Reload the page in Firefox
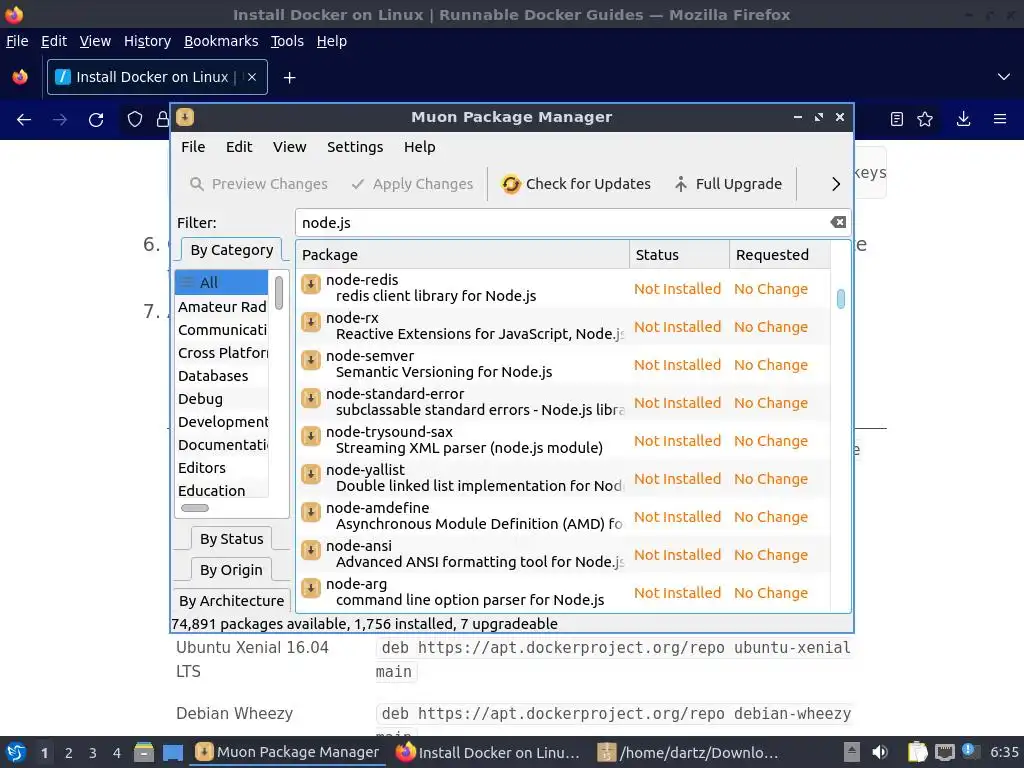This screenshot has width=1024, height=768. [96, 120]
